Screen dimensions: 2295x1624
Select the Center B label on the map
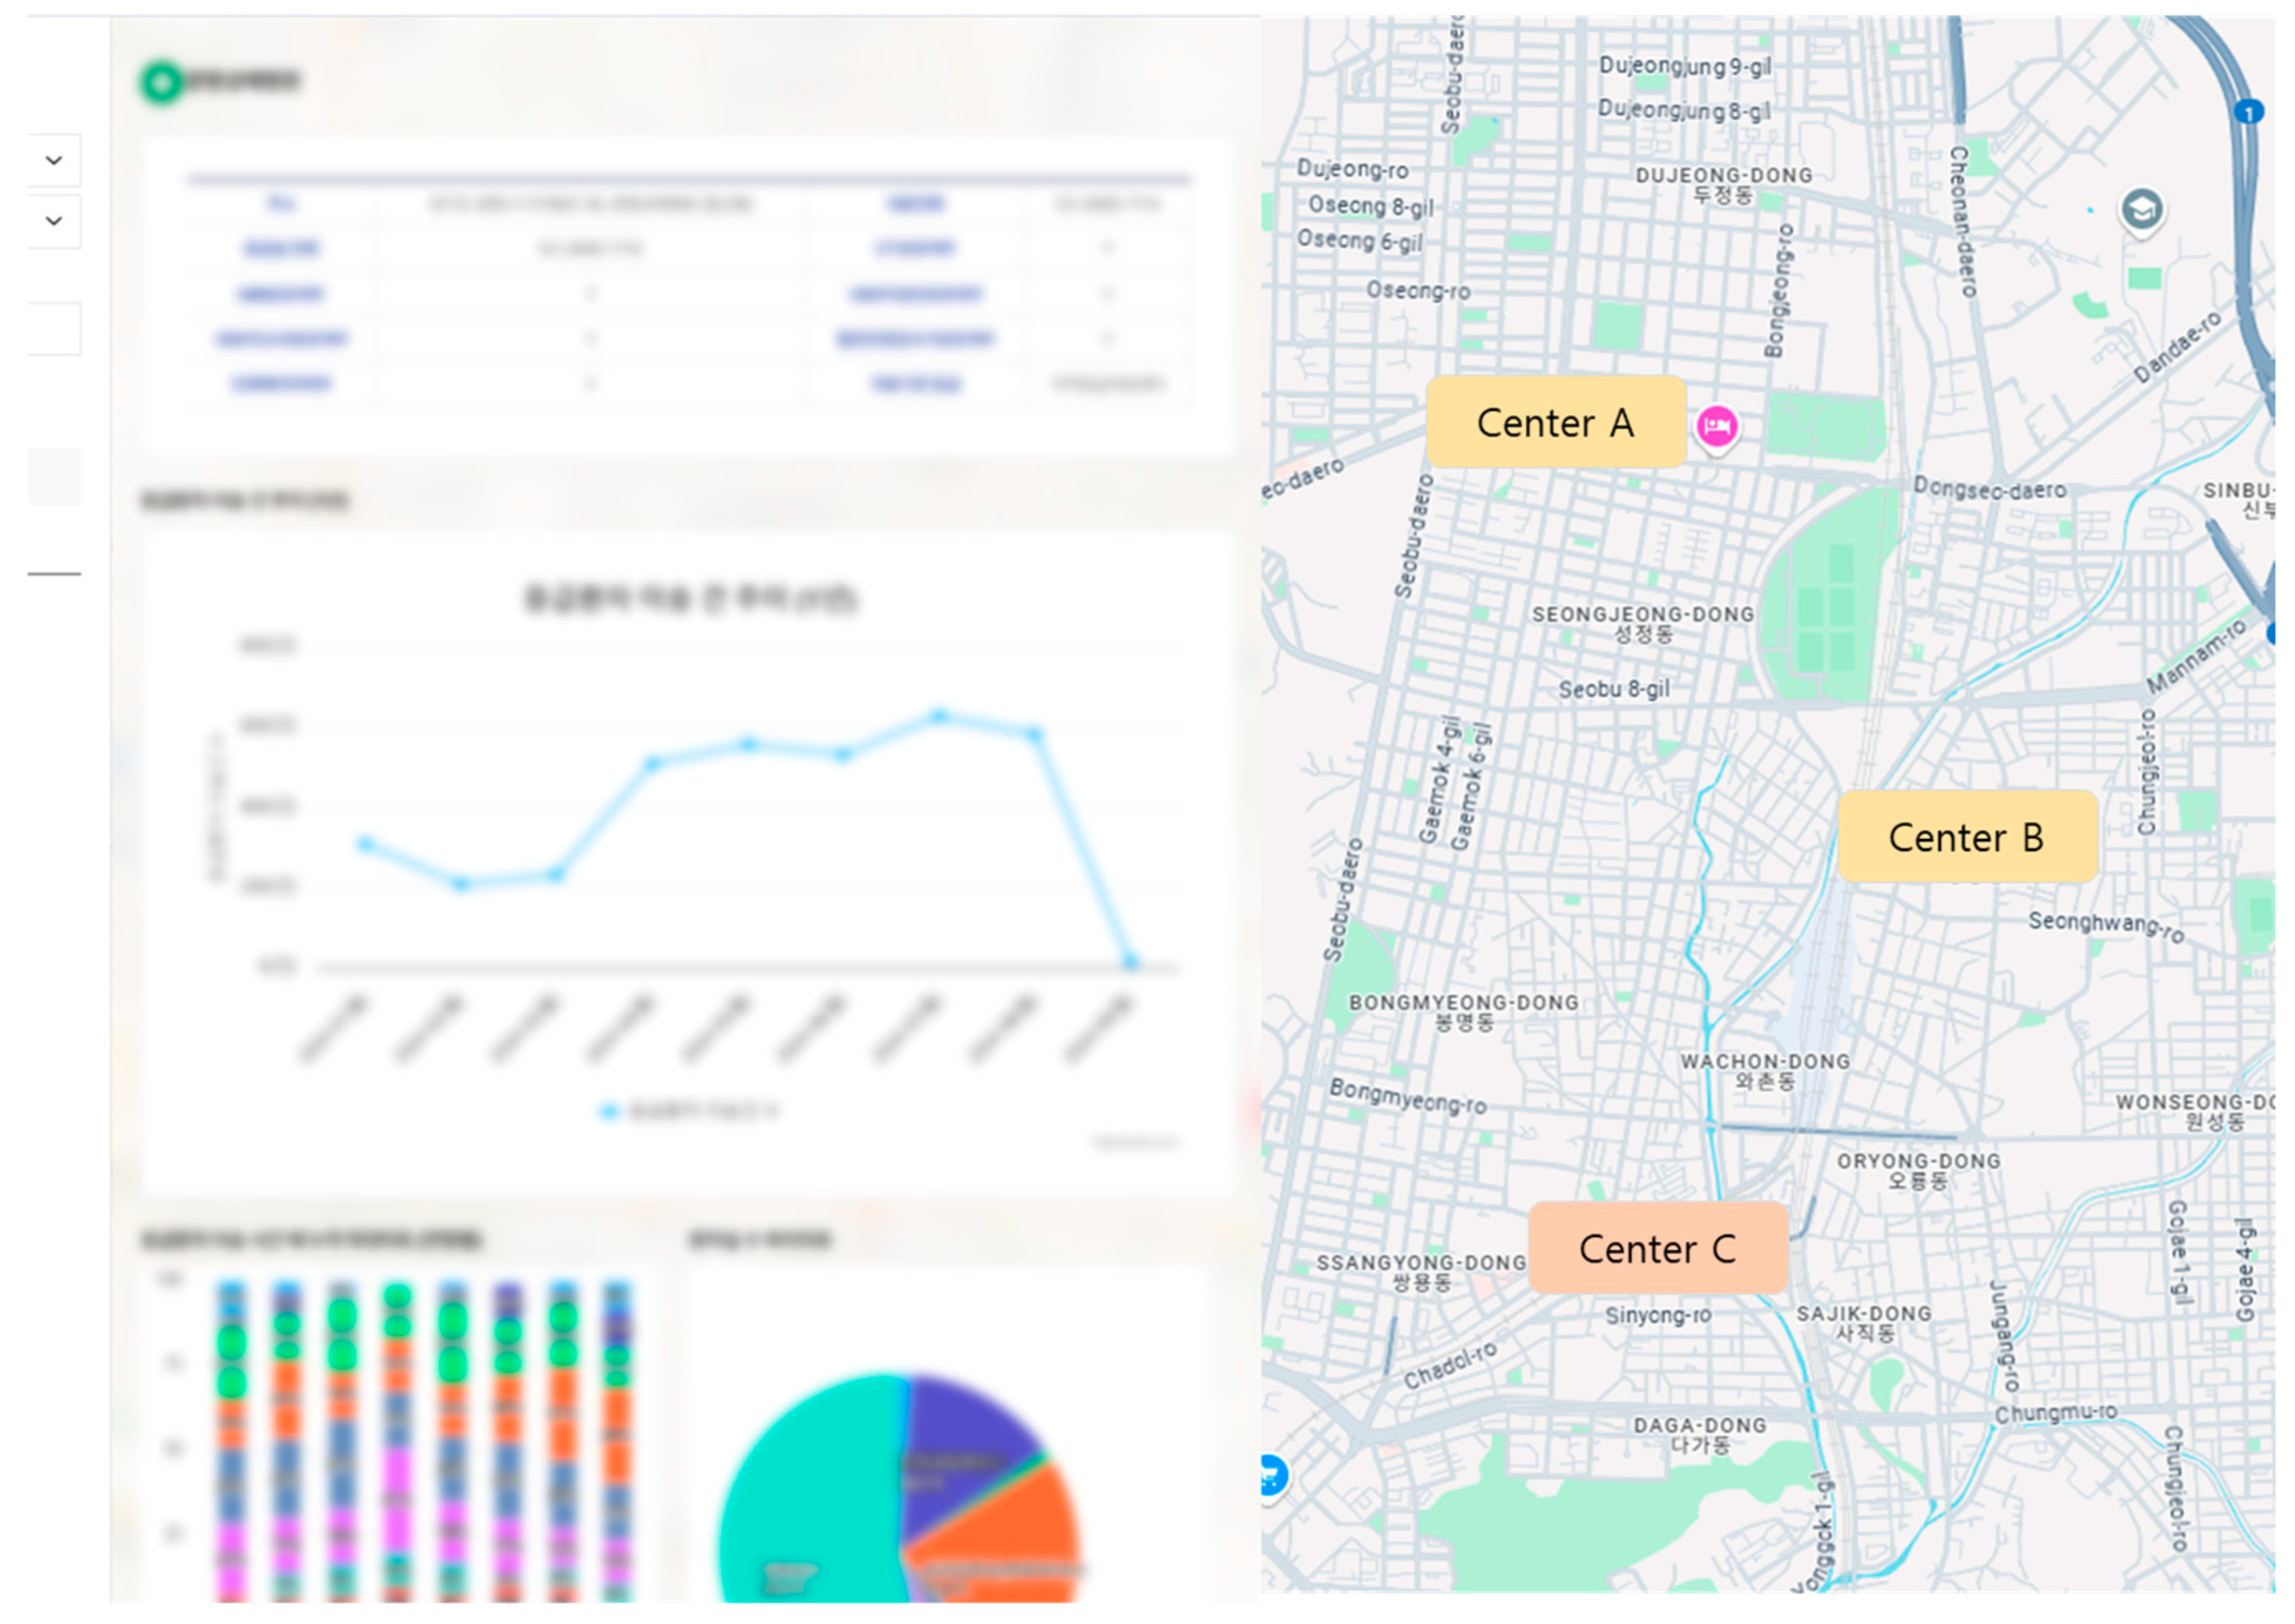point(1967,837)
